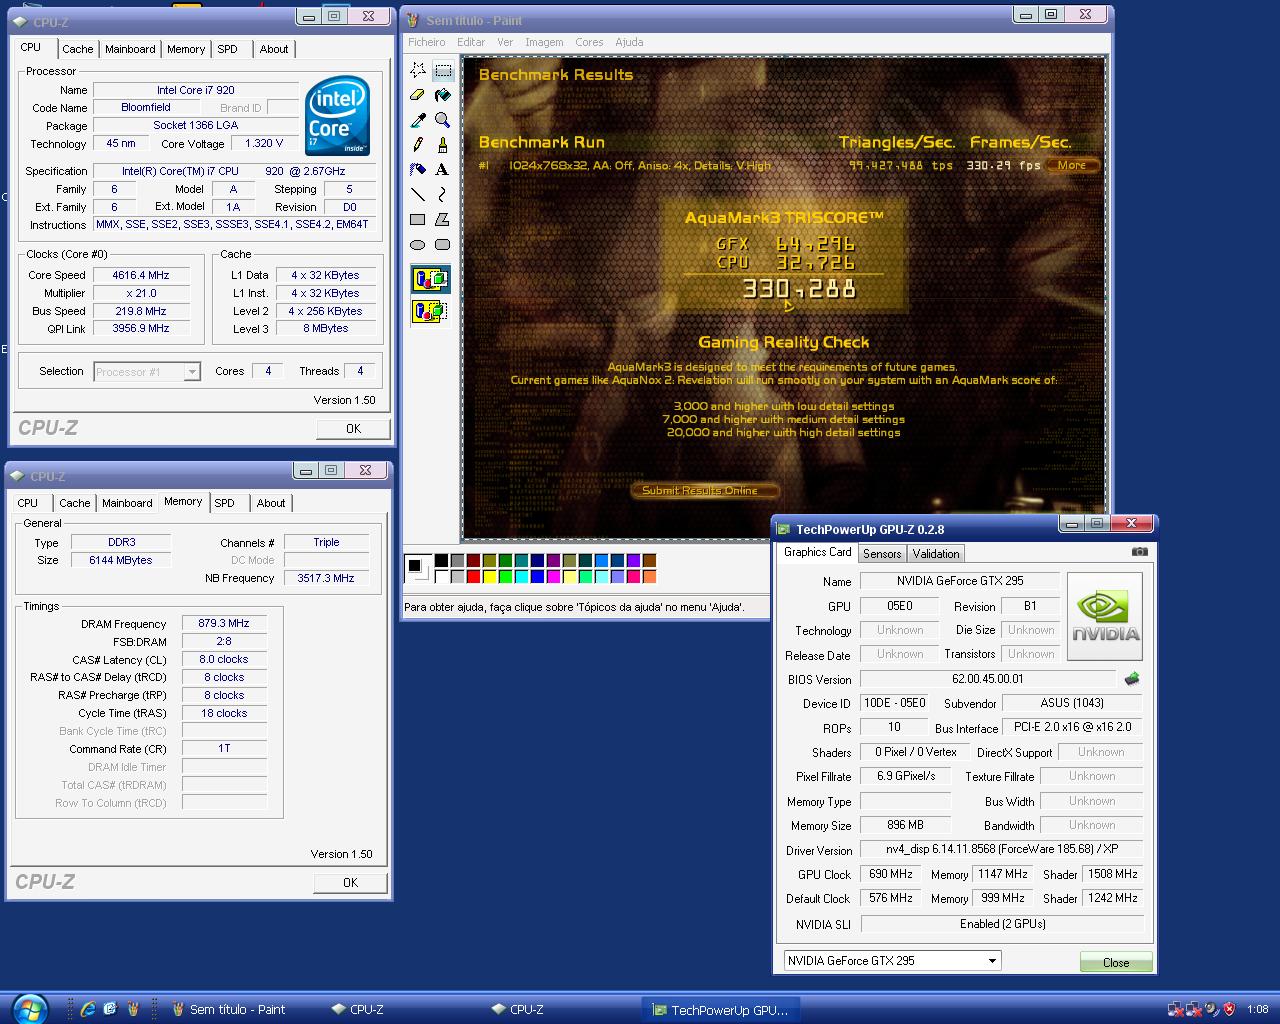Choose the Pencil tool in Paint
The height and width of the screenshot is (1024, 1280).
[418, 145]
